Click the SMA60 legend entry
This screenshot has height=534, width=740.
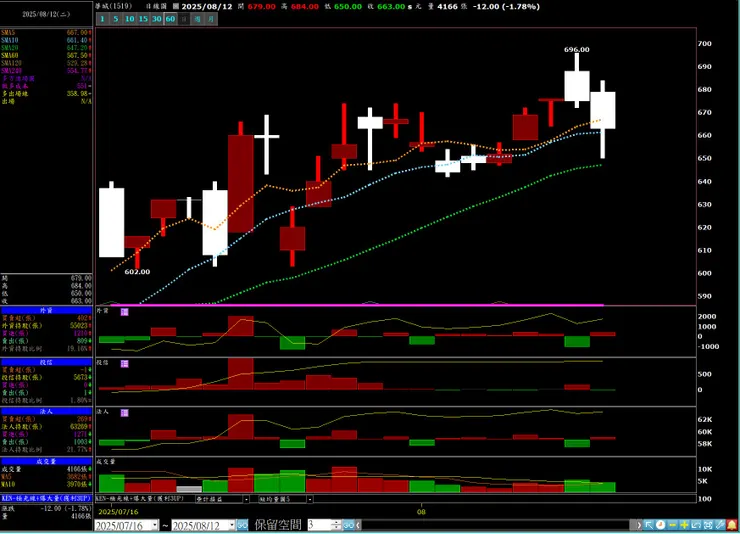tap(46, 55)
